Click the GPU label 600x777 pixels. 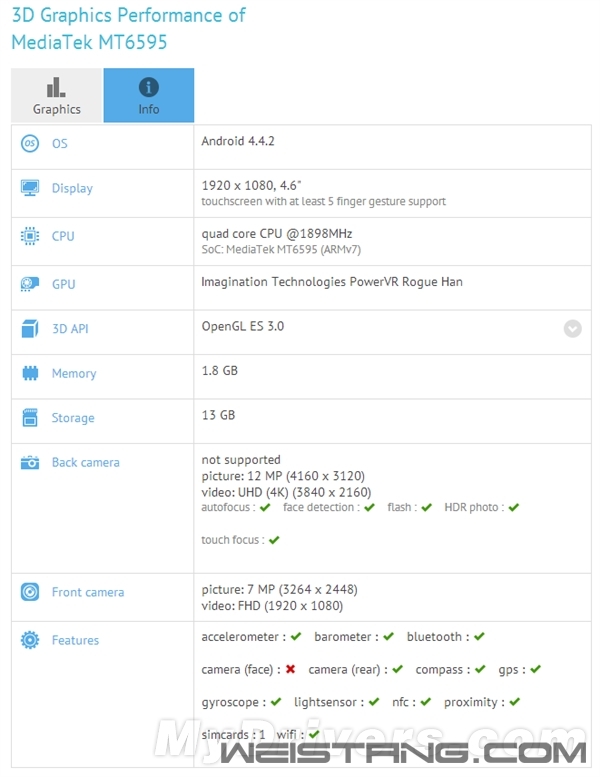pyautogui.click(x=63, y=284)
